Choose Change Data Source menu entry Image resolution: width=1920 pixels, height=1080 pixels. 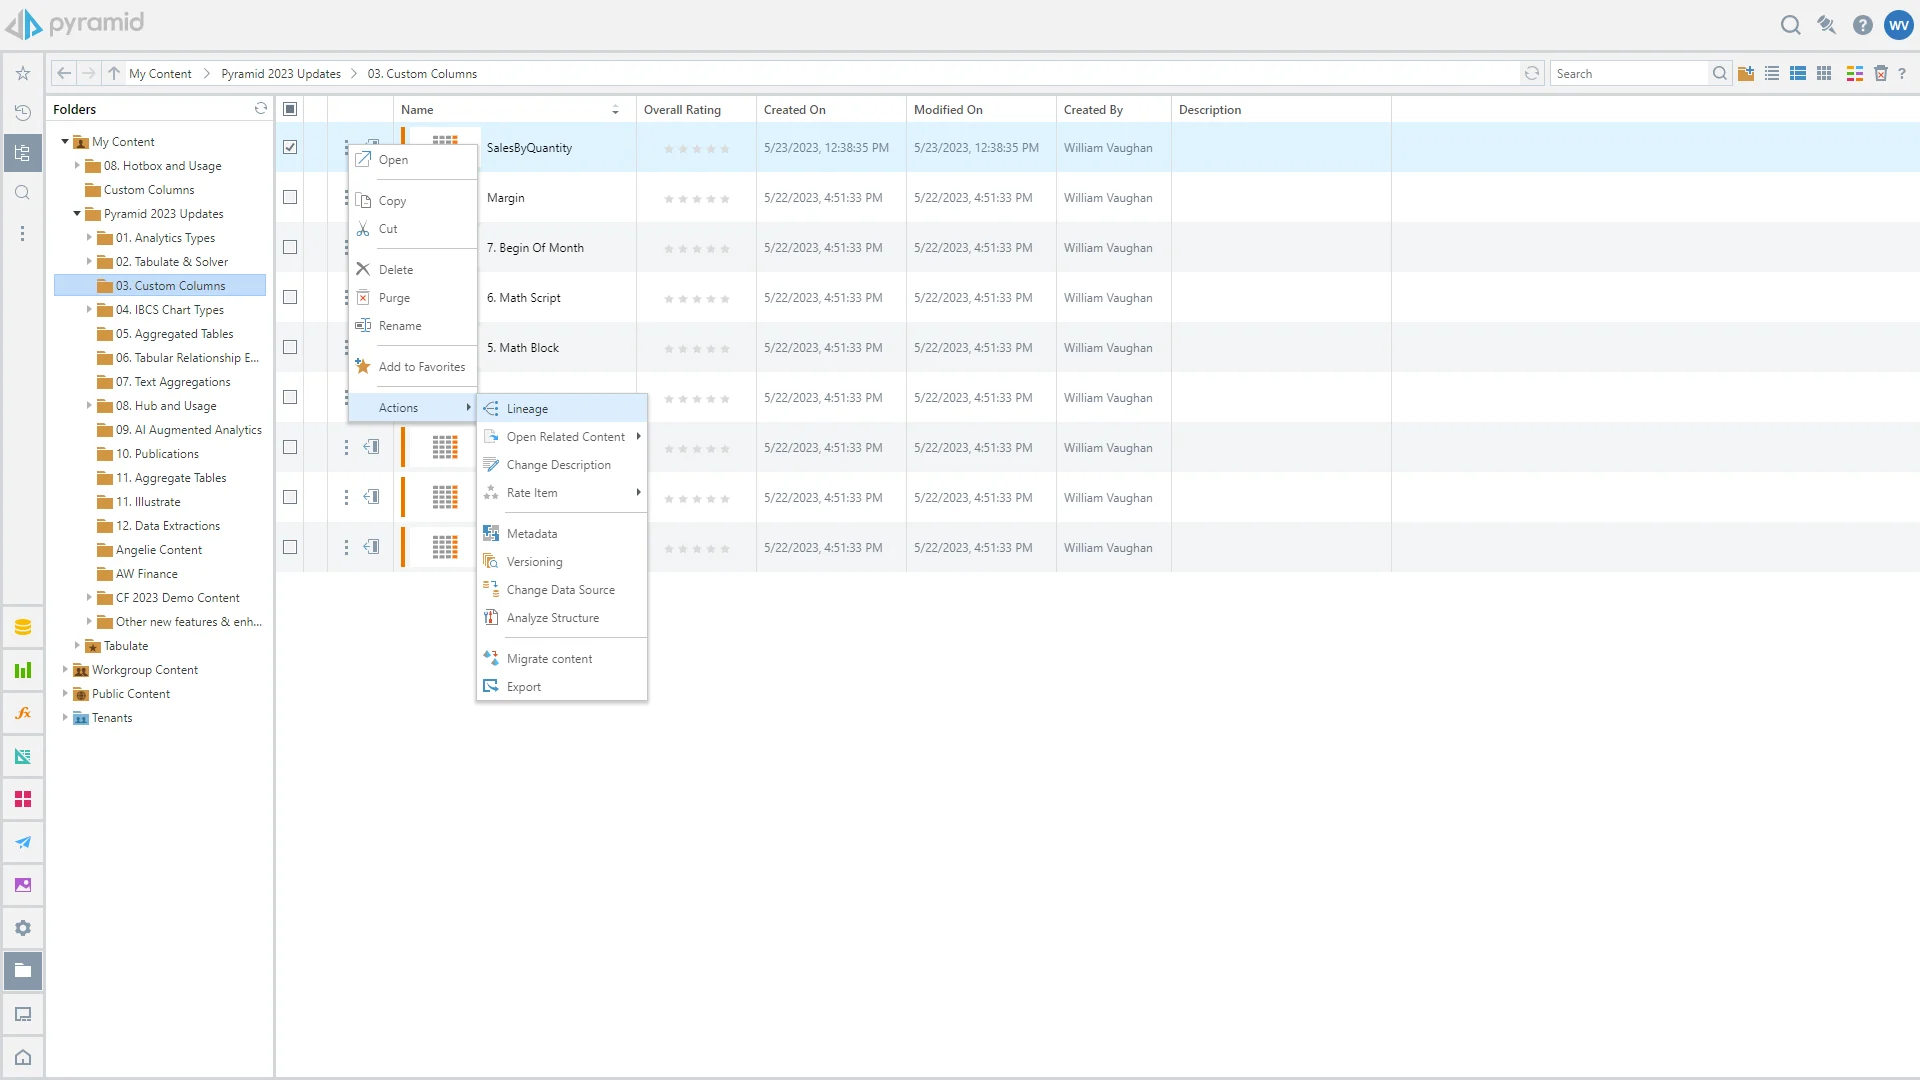coord(560,590)
